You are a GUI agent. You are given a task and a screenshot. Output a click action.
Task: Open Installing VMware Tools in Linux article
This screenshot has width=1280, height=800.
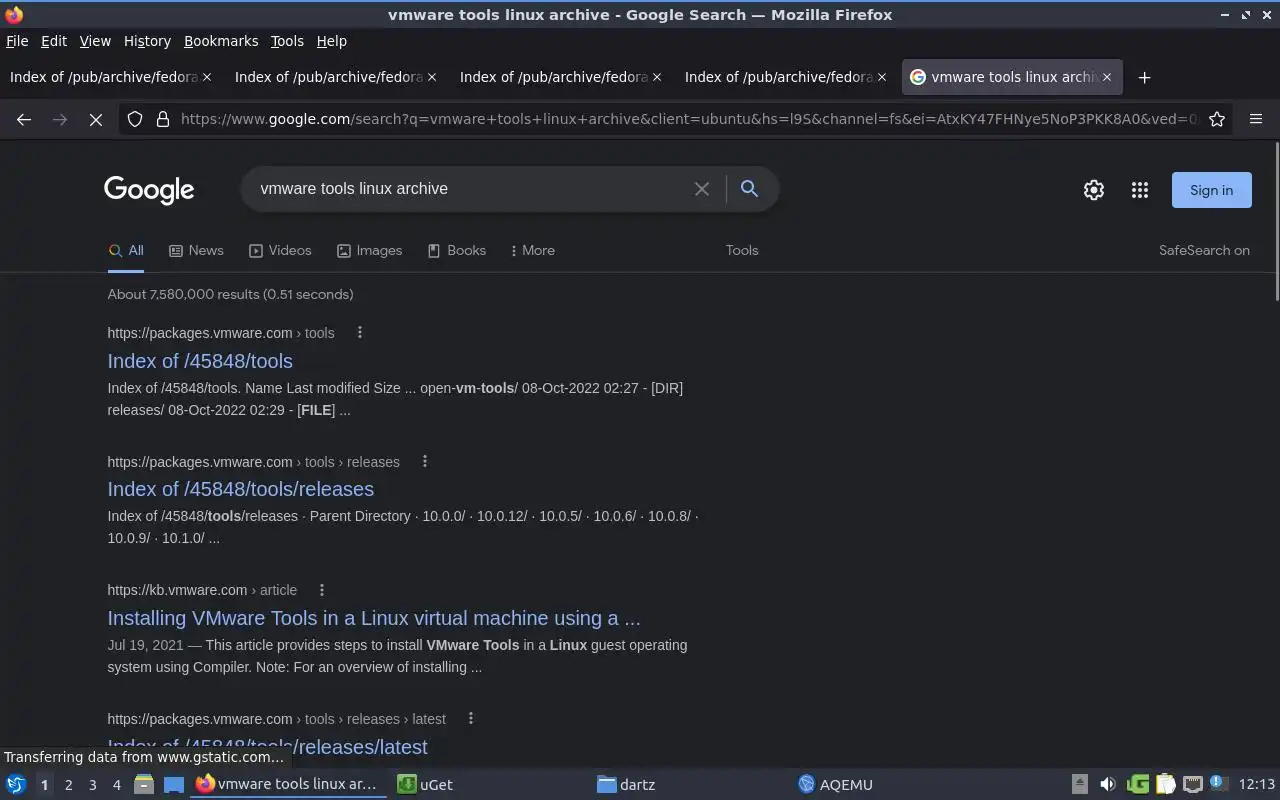pos(374,618)
